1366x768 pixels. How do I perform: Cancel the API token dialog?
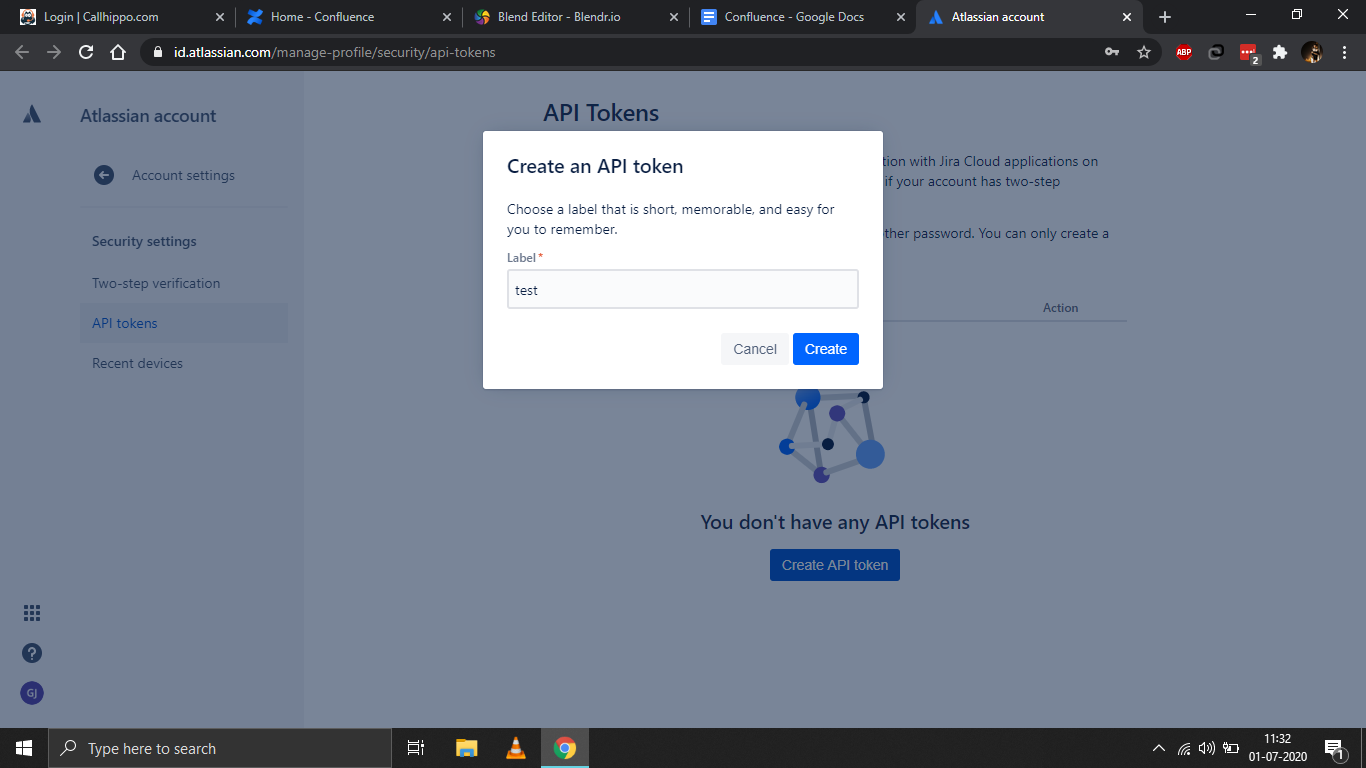click(755, 349)
